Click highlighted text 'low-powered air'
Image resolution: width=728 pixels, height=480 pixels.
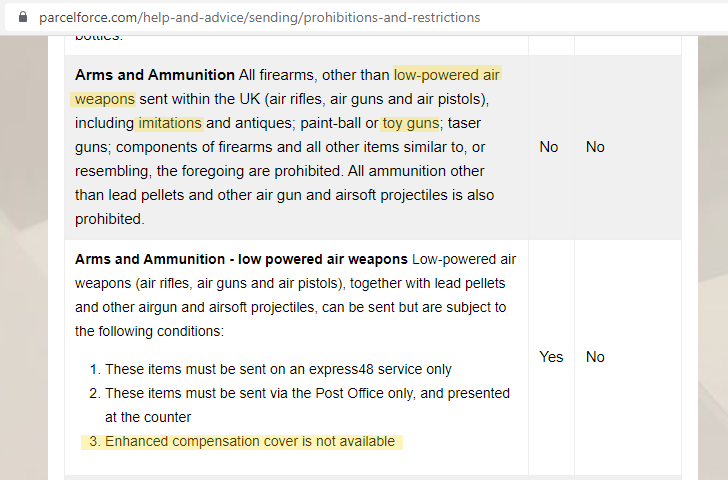click(447, 75)
